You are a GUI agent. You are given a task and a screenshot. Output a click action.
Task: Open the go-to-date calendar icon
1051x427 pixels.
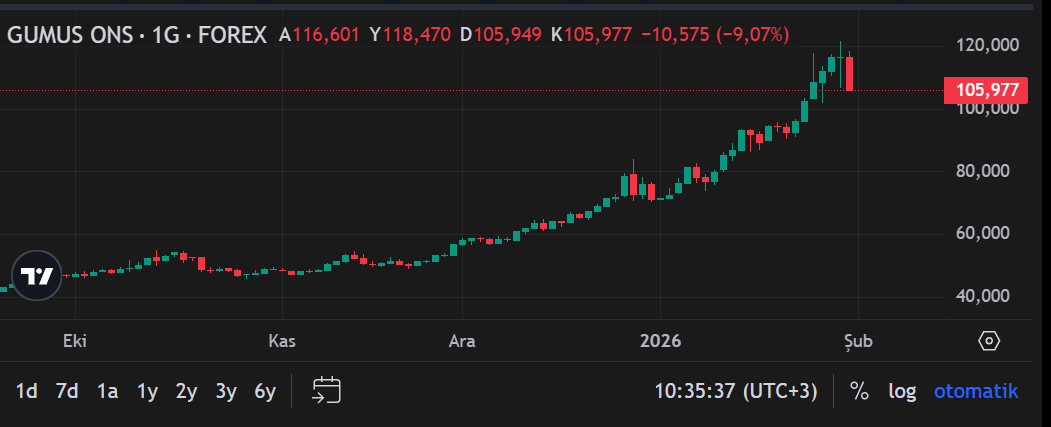327,391
